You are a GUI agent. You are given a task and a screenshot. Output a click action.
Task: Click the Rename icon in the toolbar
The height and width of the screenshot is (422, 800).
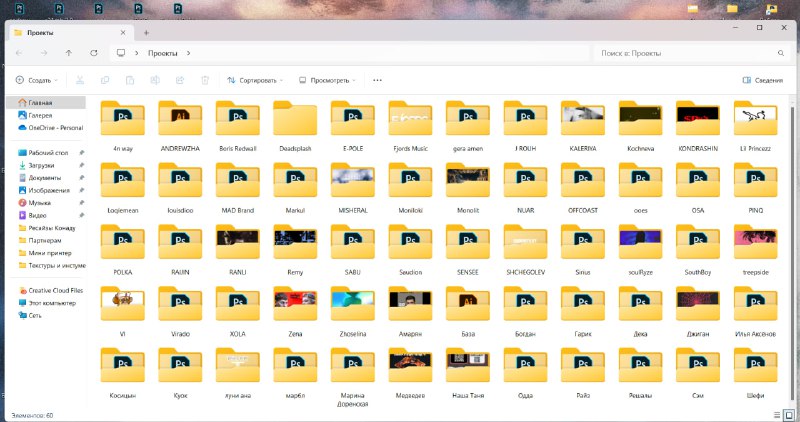pyautogui.click(x=155, y=80)
